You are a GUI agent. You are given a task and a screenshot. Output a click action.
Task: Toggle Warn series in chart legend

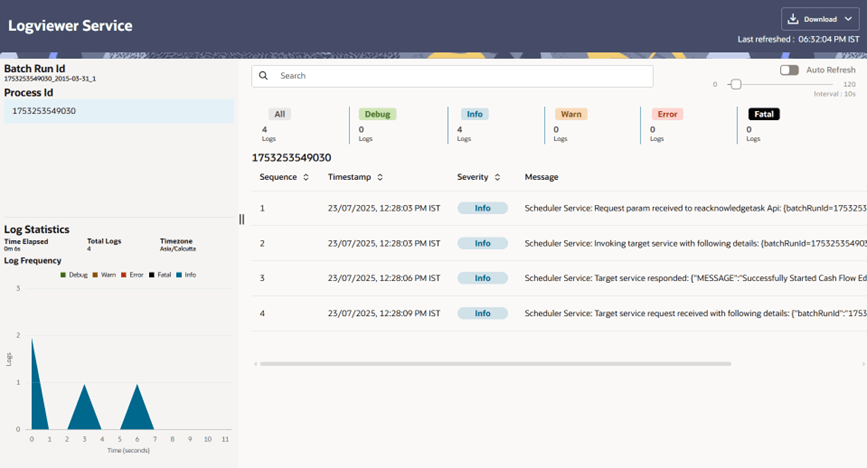tap(104, 275)
